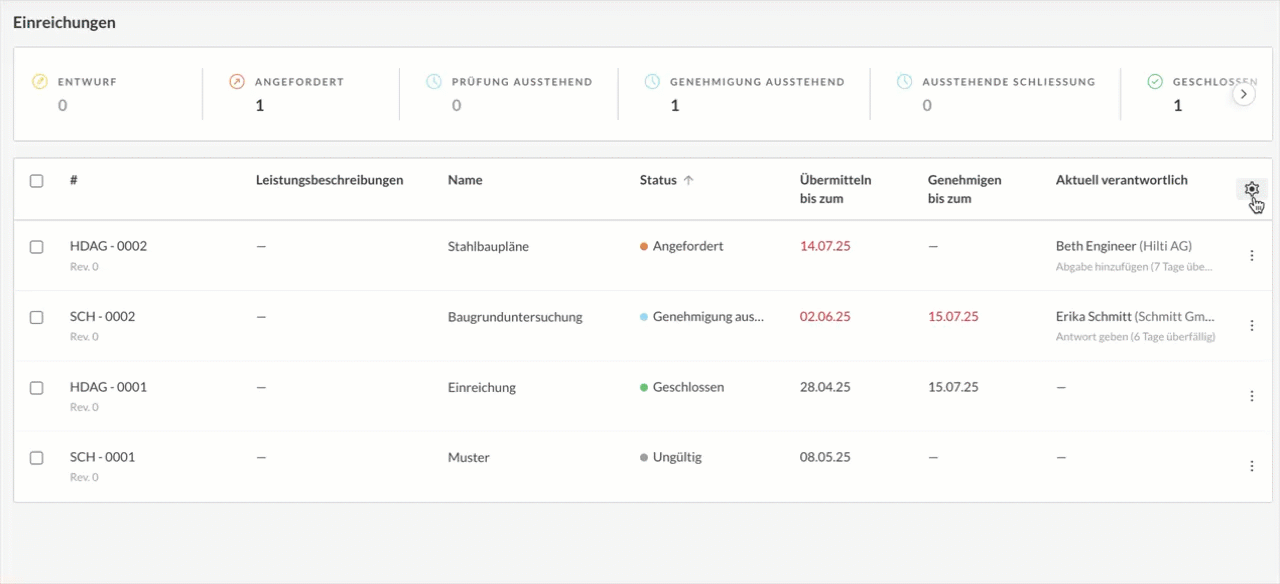This screenshot has height=584, width=1280.
Task: Click the Prüfung ausstehend clock icon
Action: click(434, 82)
